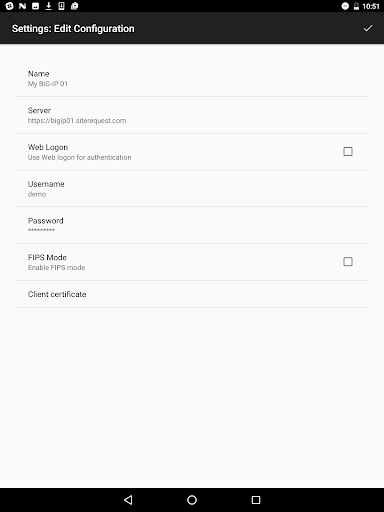Tap the download icon in the status bar
This screenshot has height=512, width=384.
48,6
